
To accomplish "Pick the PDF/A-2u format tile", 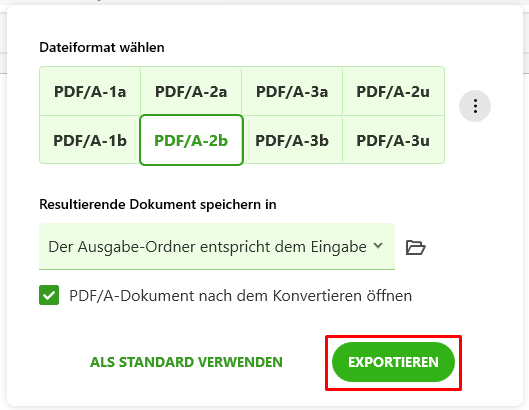I will pos(393,91).
